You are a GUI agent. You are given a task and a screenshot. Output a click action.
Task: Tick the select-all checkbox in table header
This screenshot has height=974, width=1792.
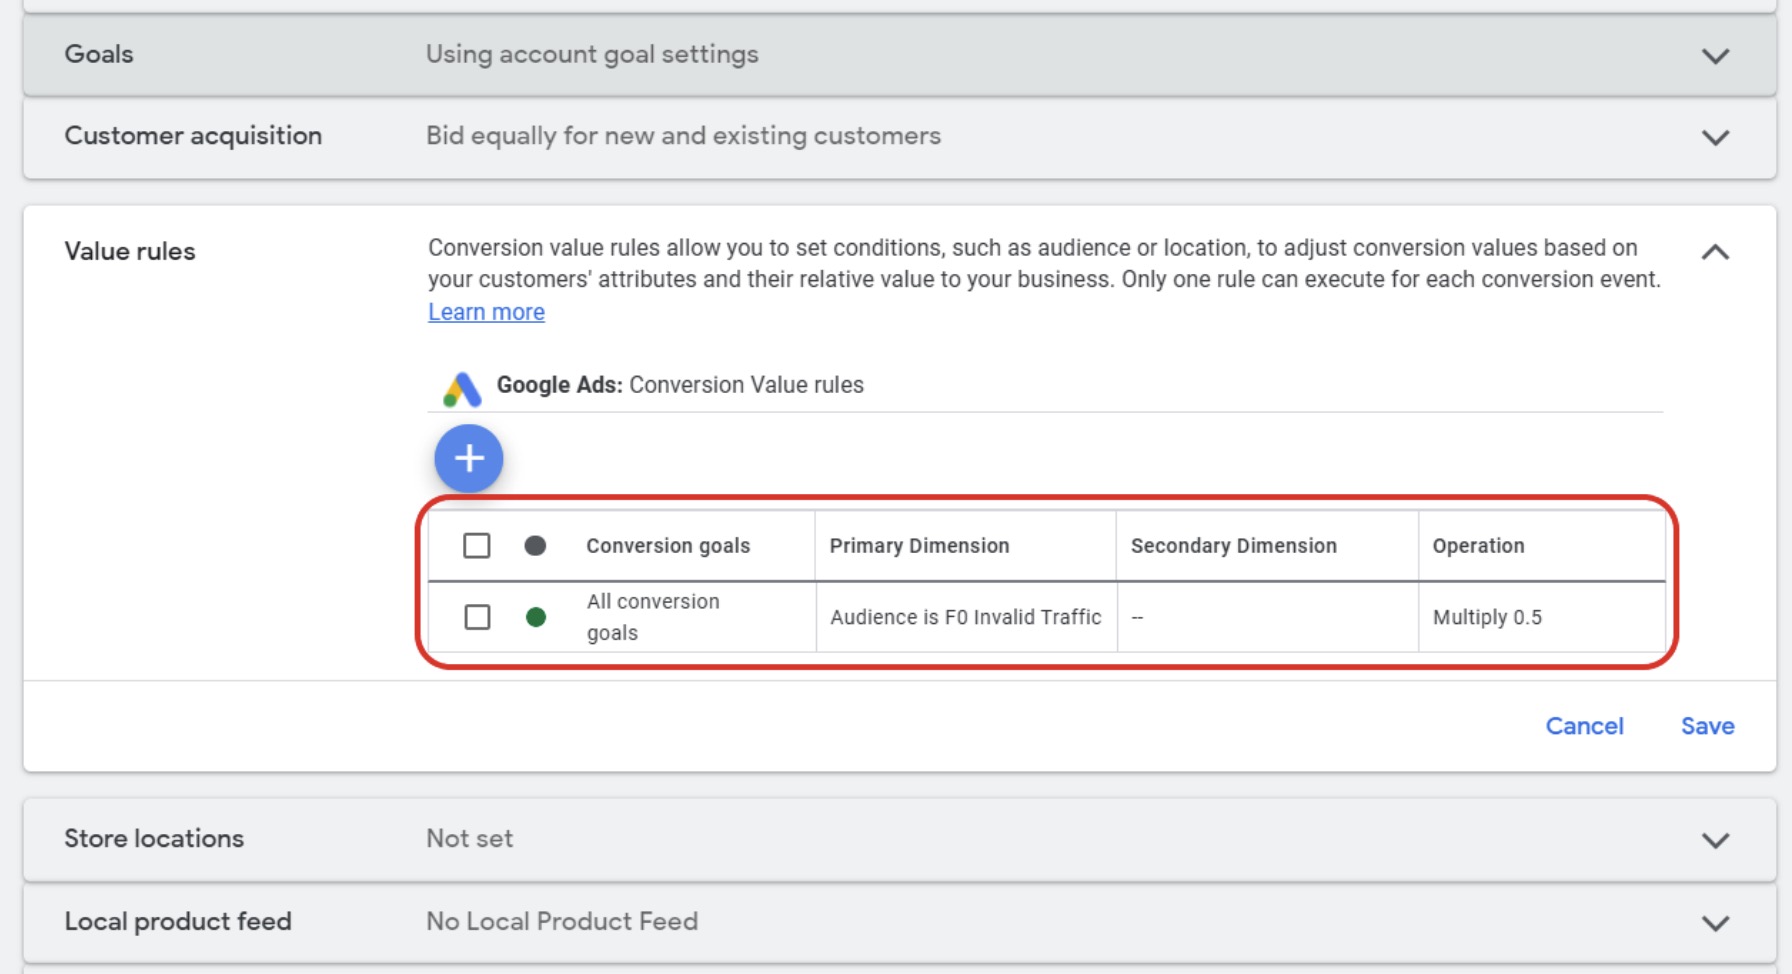point(477,545)
